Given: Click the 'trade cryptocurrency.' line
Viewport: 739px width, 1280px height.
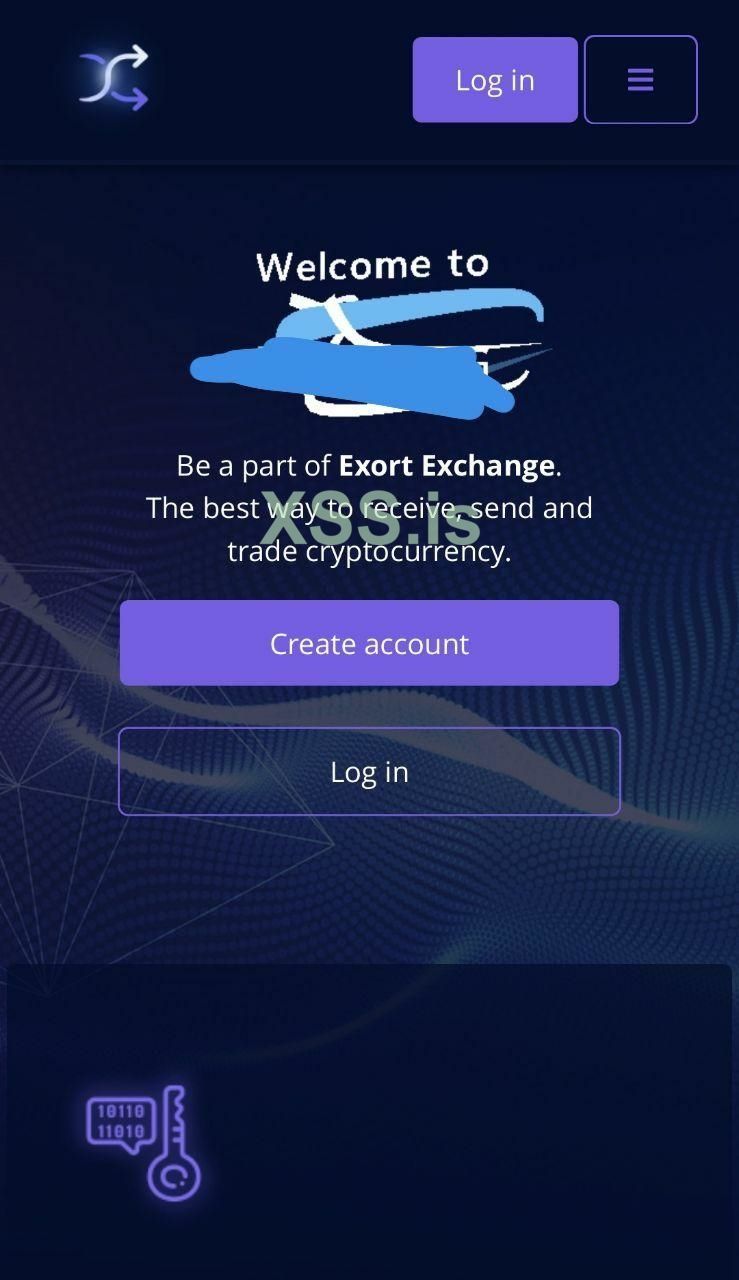Looking at the screenshot, I should coord(369,551).
